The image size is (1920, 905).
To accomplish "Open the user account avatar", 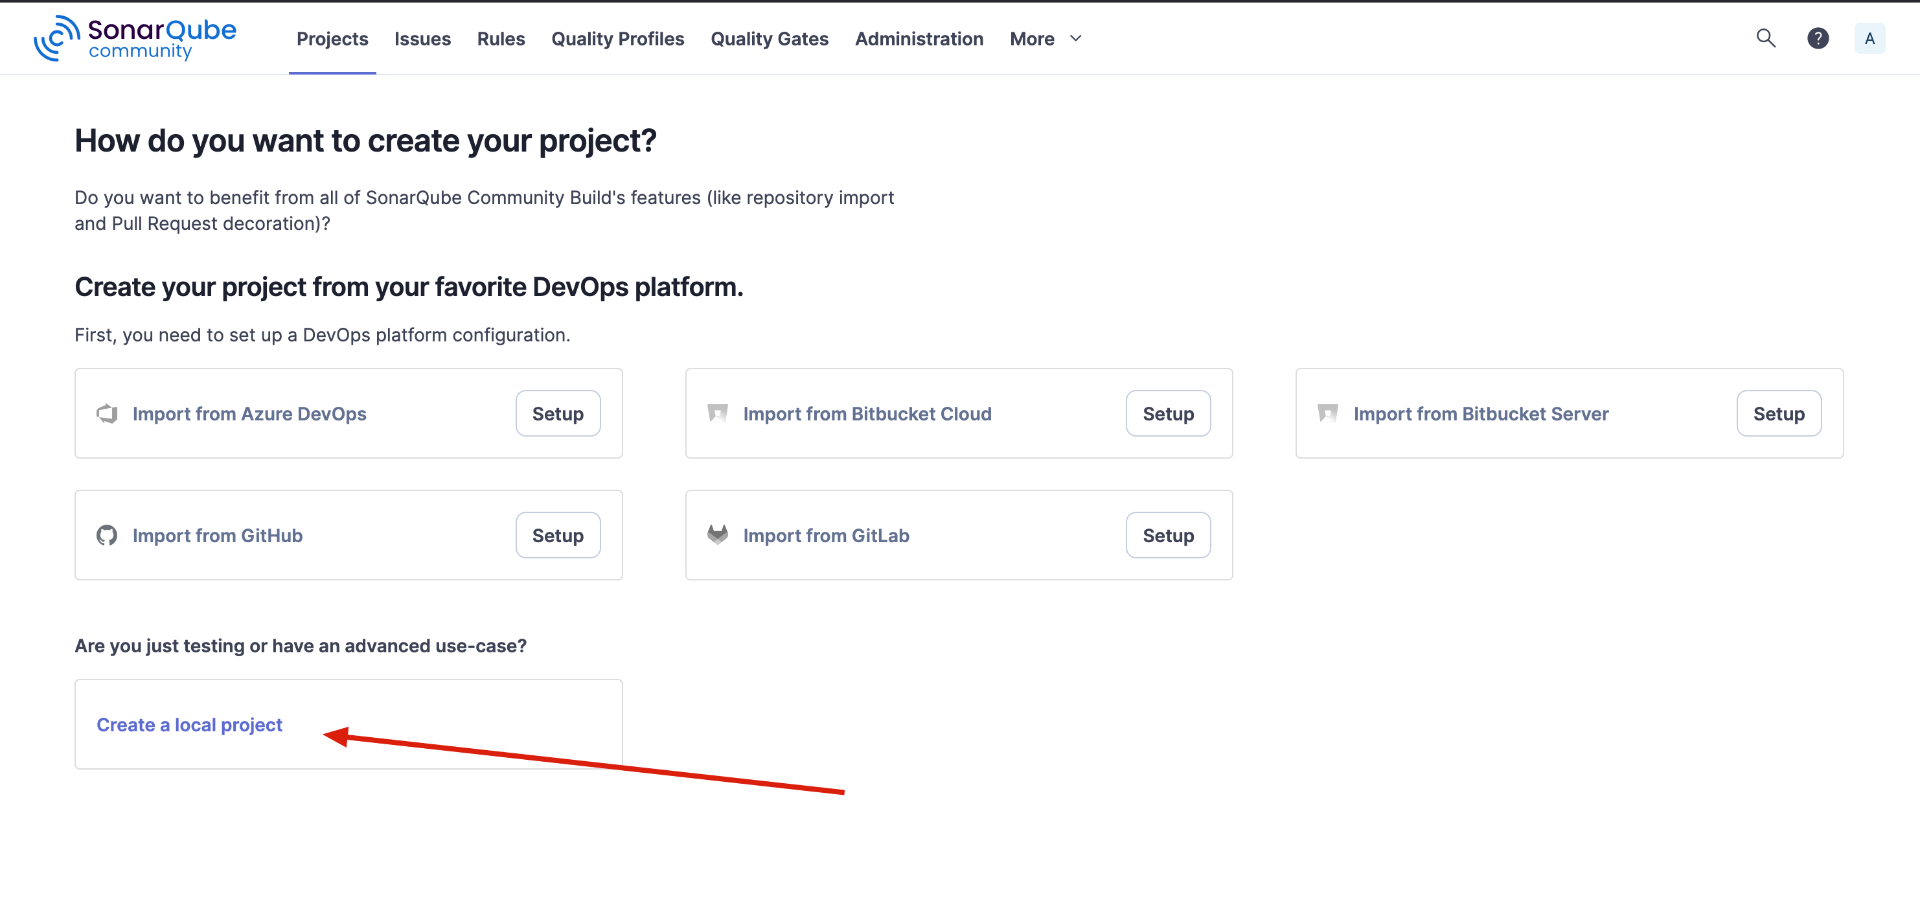I will click(1869, 38).
